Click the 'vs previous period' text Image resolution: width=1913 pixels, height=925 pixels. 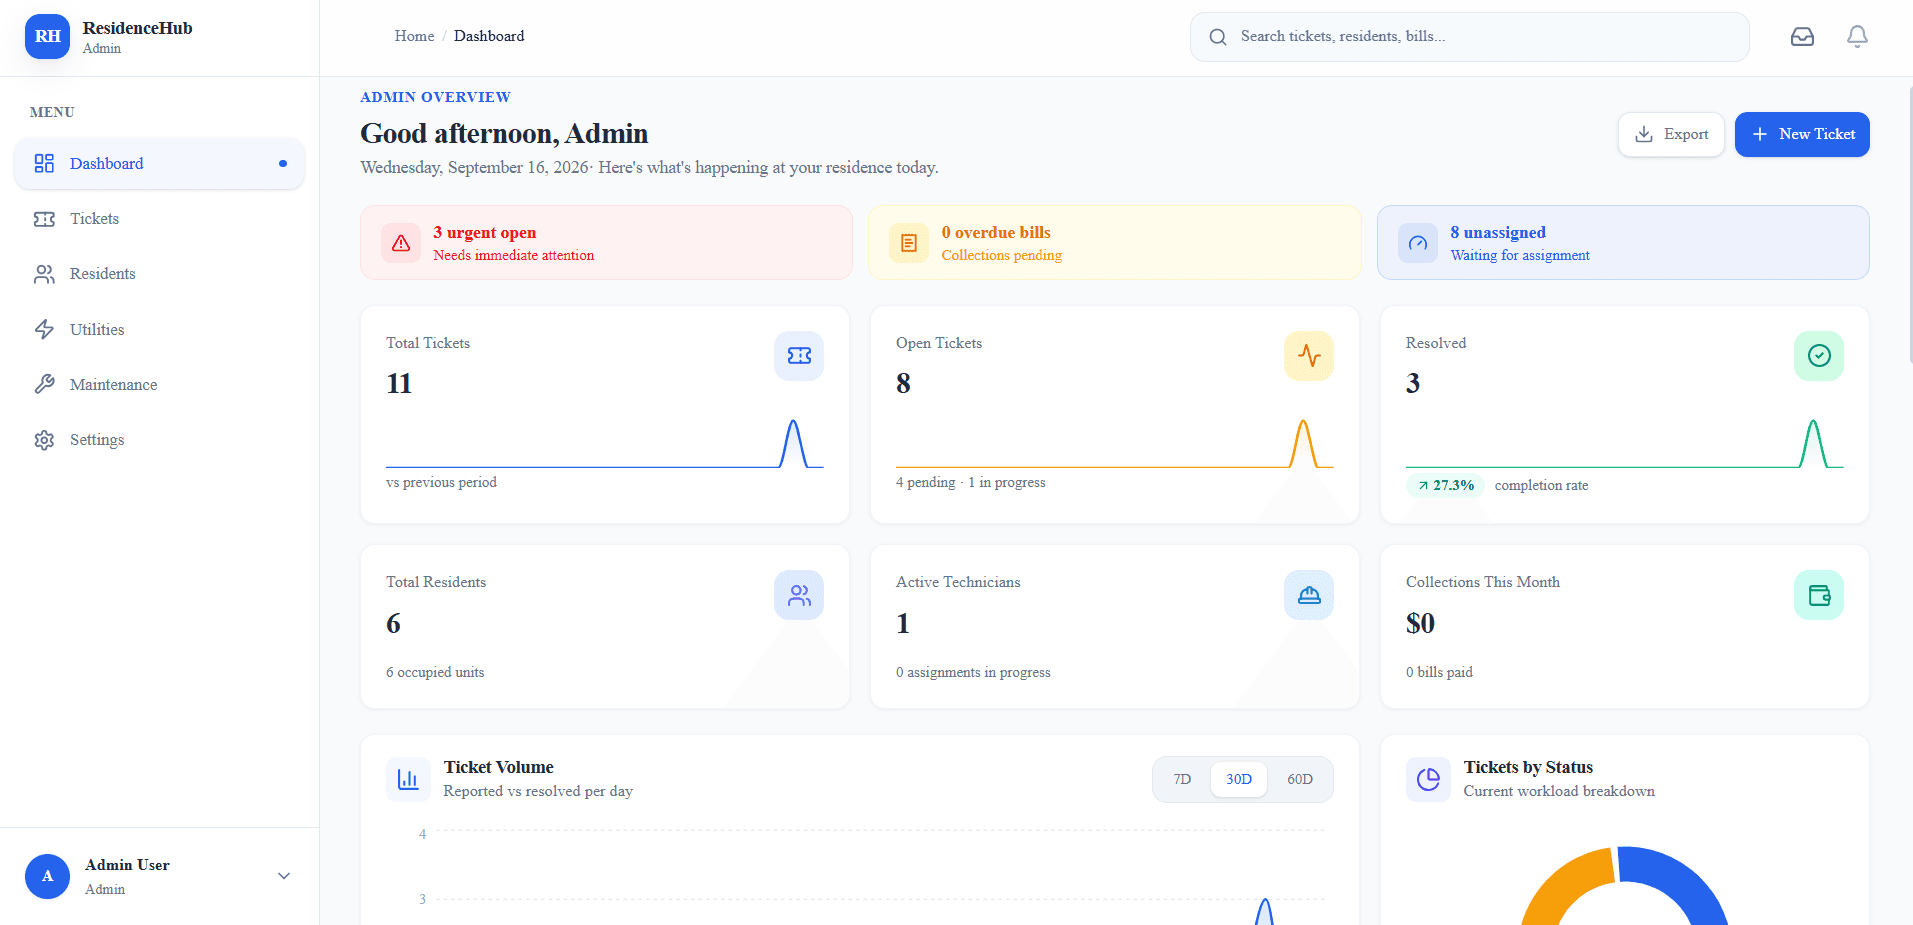(441, 482)
